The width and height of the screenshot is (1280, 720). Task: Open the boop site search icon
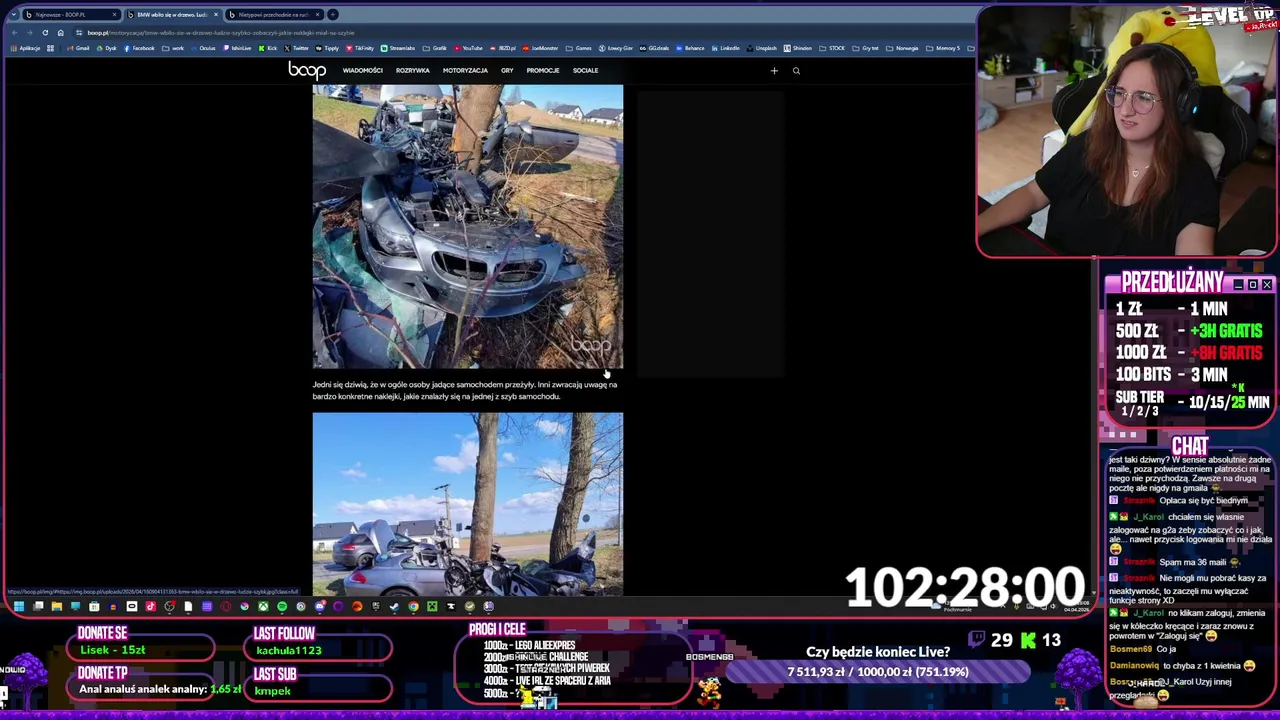click(796, 70)
